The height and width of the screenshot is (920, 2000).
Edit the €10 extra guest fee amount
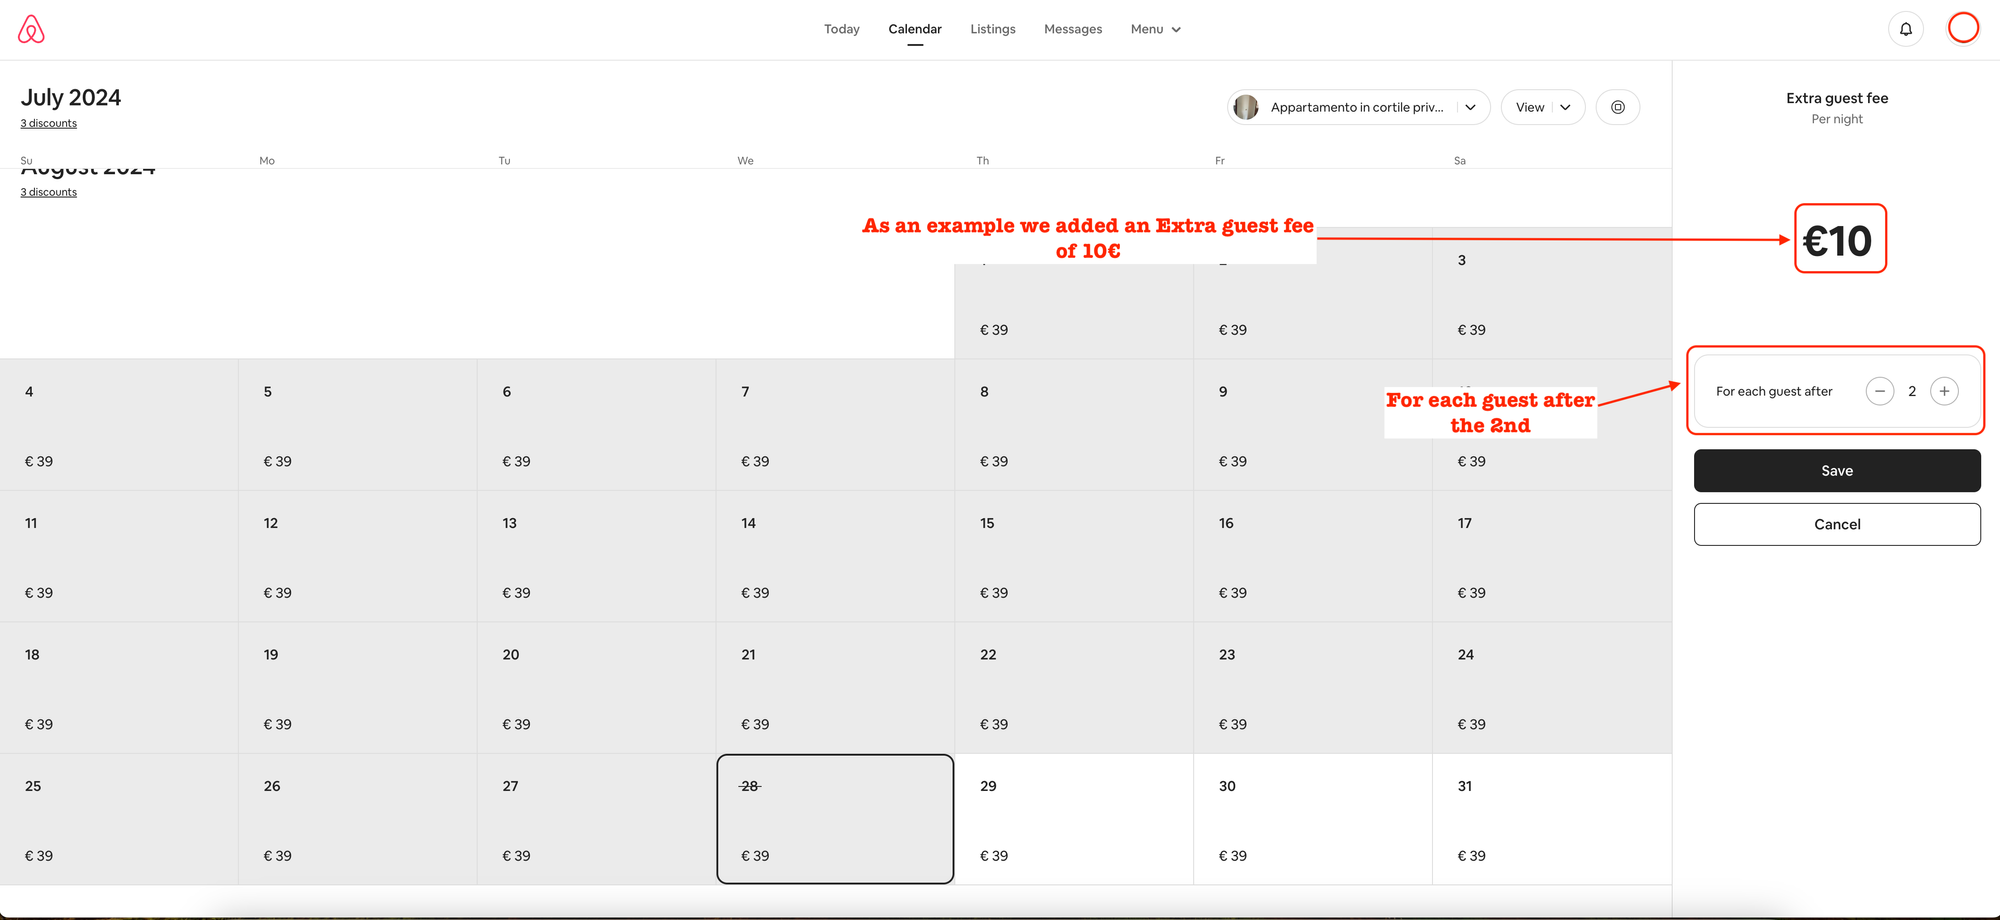(1838, 240)
